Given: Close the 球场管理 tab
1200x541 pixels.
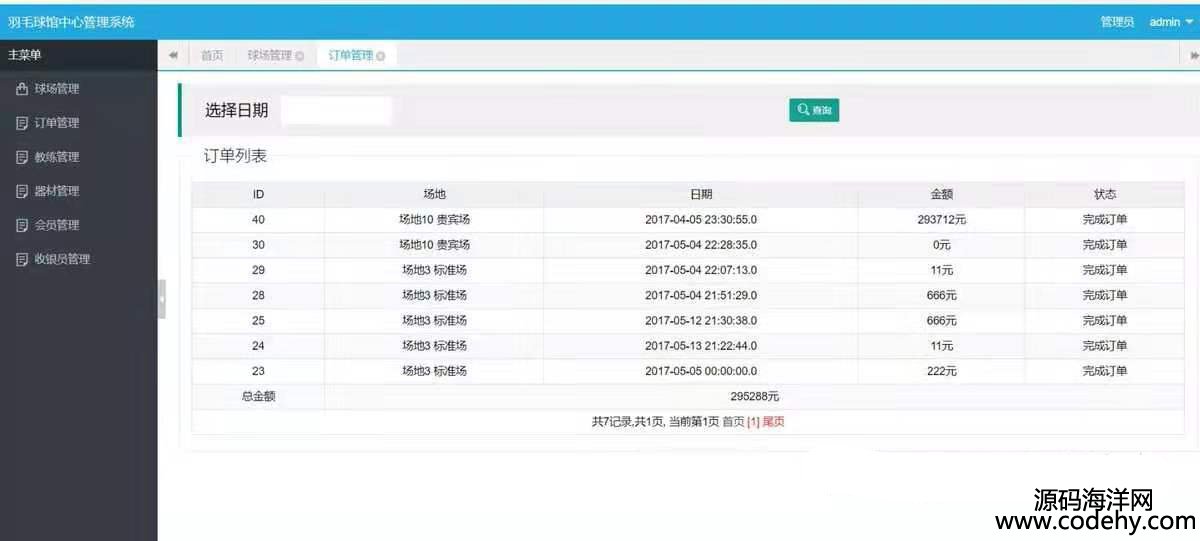Looking at the screenshot, I should pos(300,56).
